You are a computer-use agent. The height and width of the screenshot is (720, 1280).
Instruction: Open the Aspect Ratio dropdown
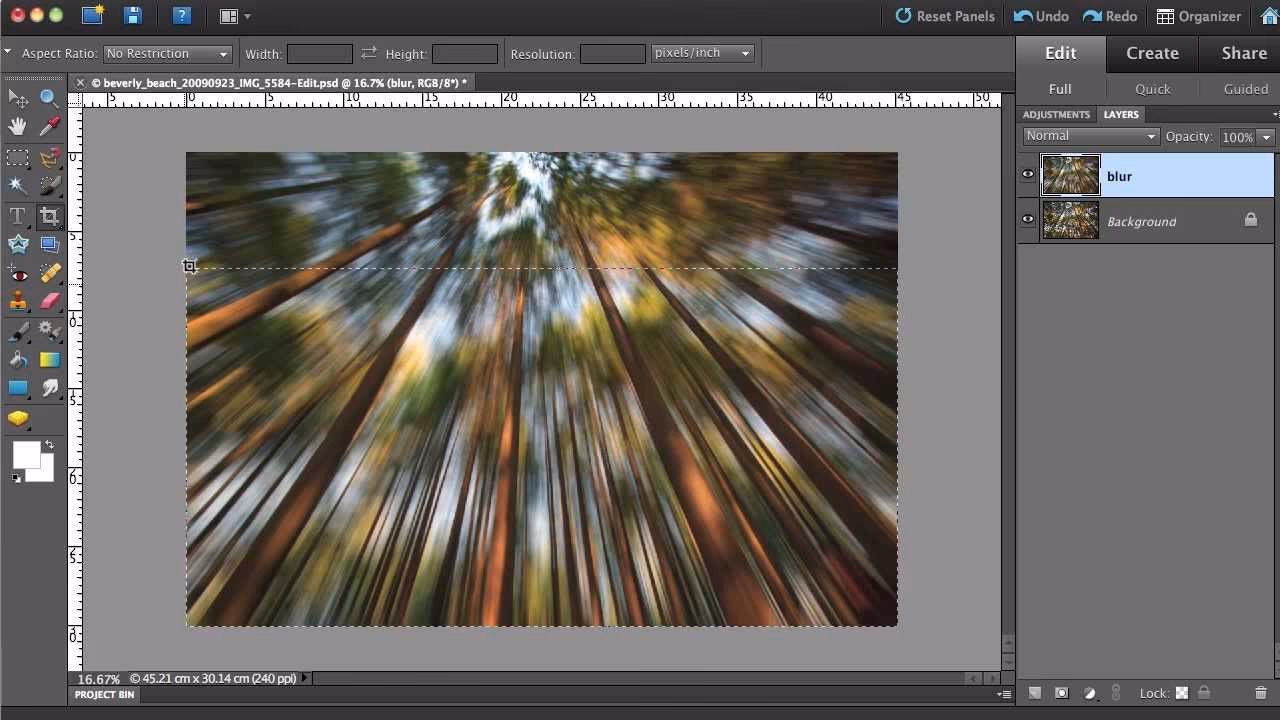167,53
